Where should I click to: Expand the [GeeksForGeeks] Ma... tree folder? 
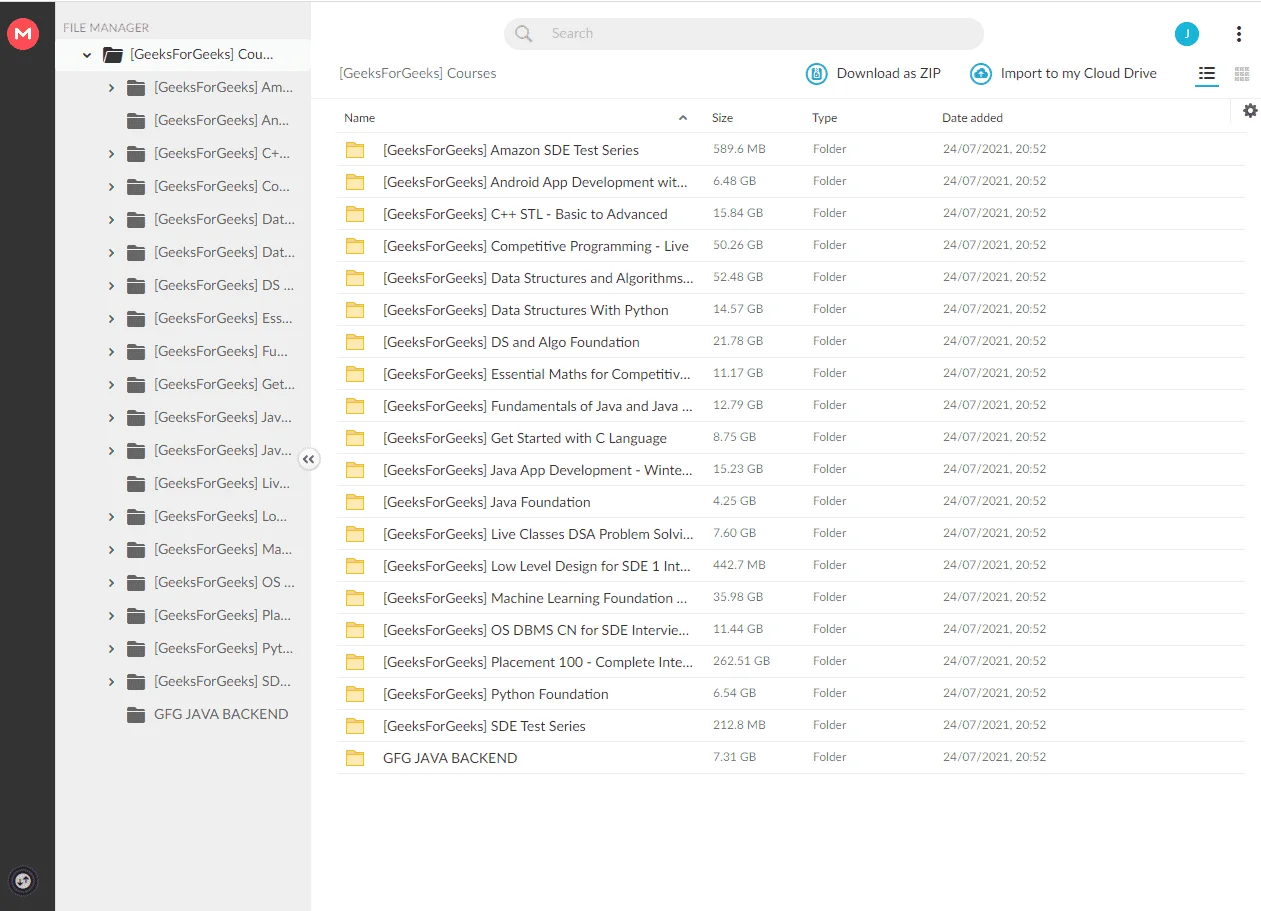111,550
